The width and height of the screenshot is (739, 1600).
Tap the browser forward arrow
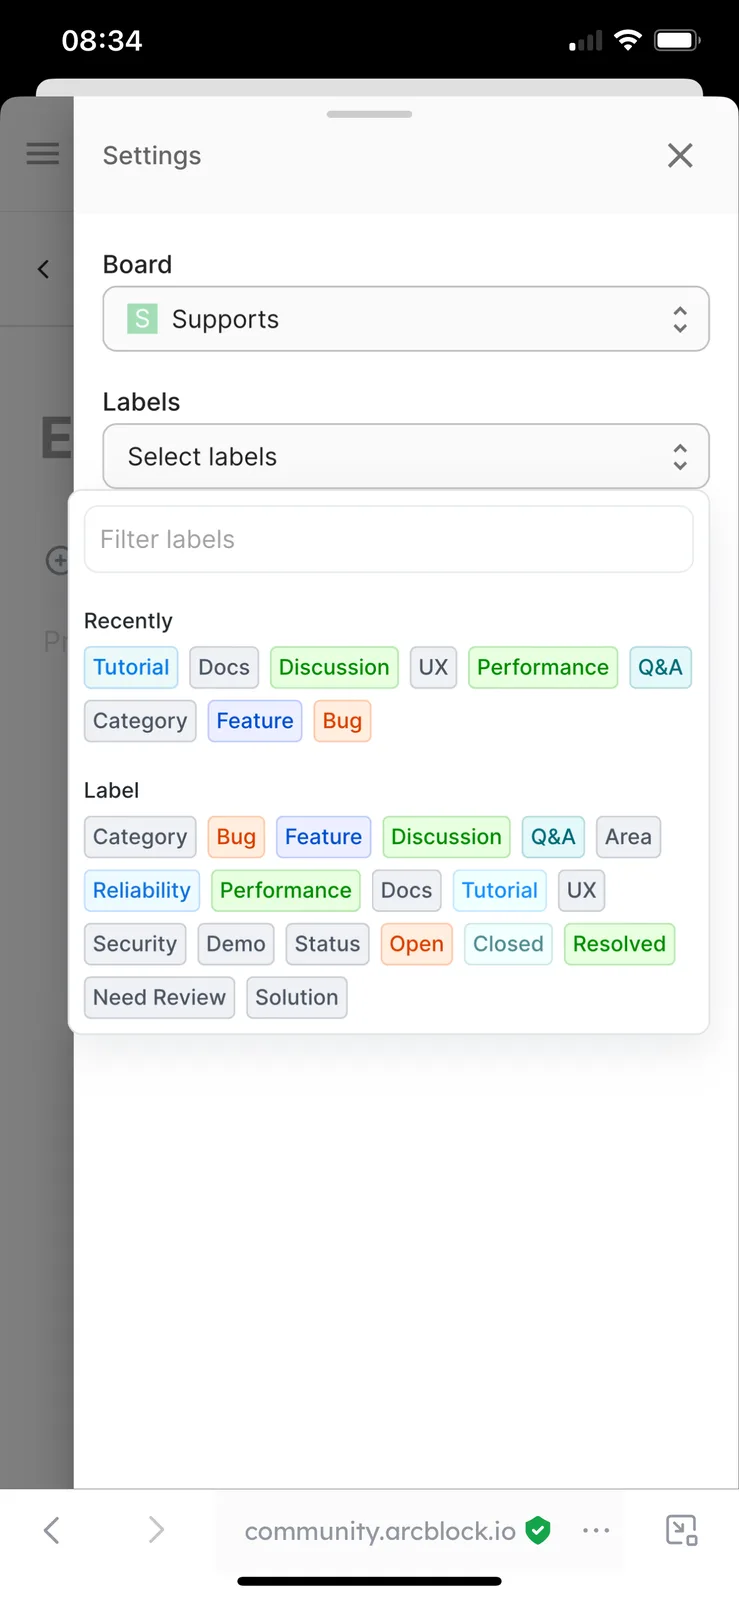156,1529
